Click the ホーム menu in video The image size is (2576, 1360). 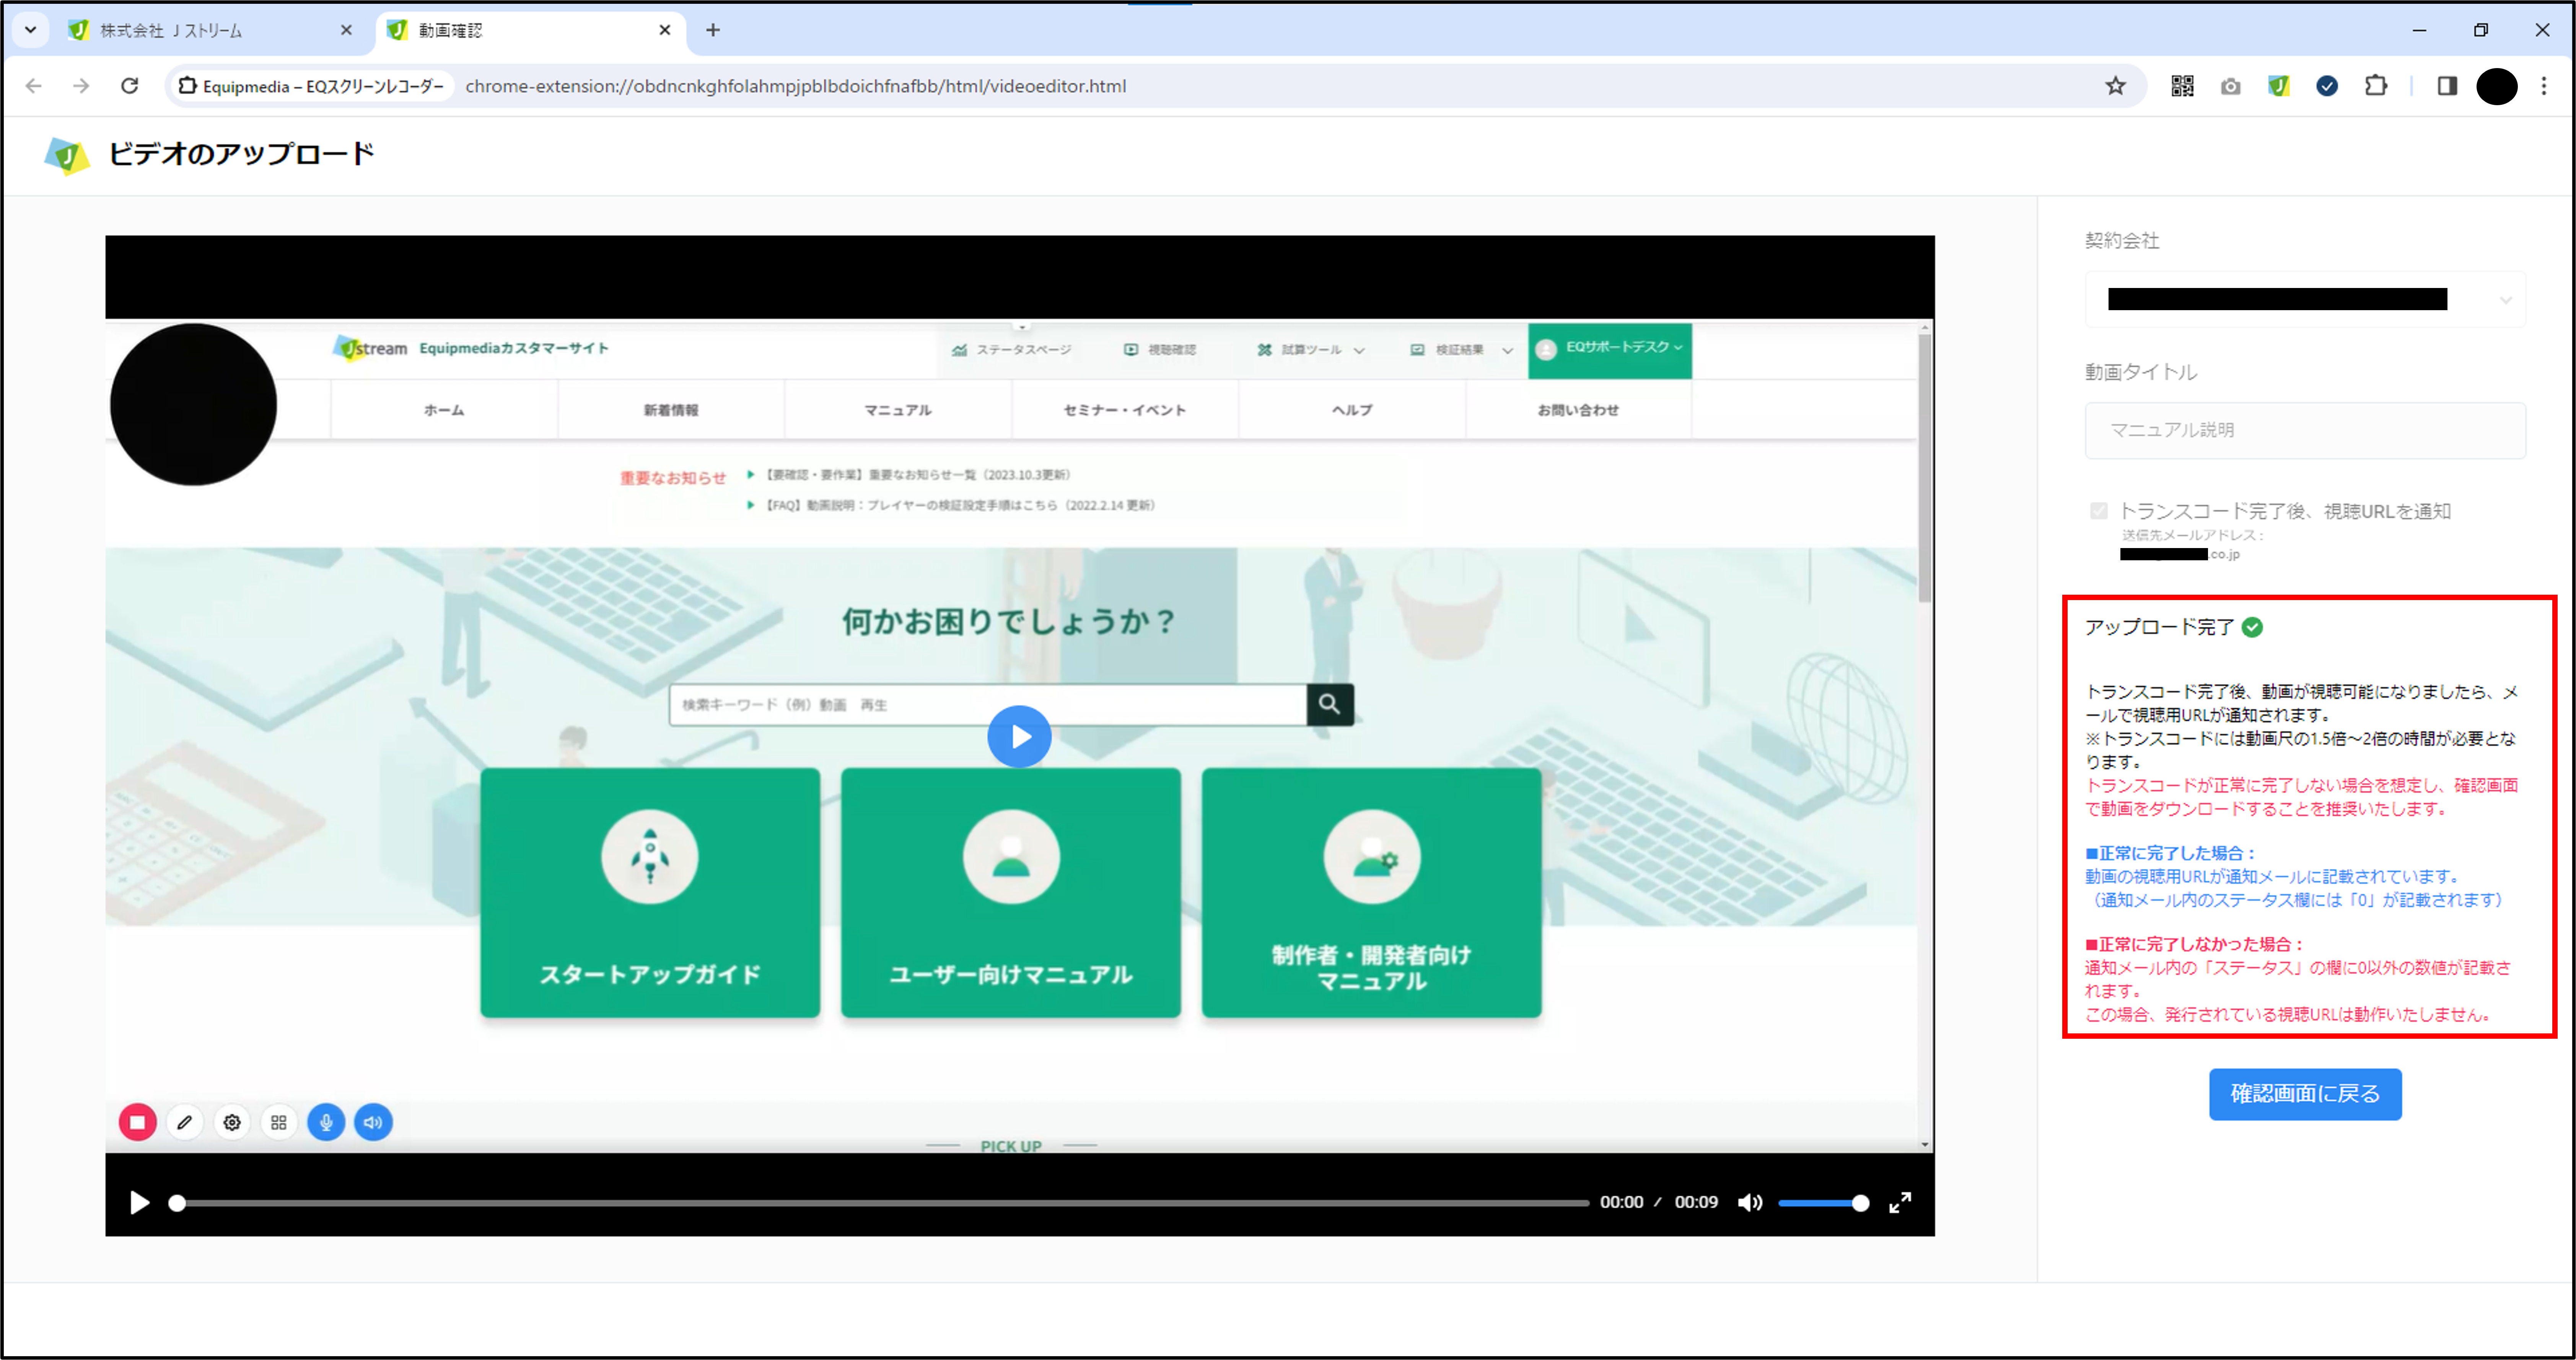pyautogui.click(x=444, y=410)
